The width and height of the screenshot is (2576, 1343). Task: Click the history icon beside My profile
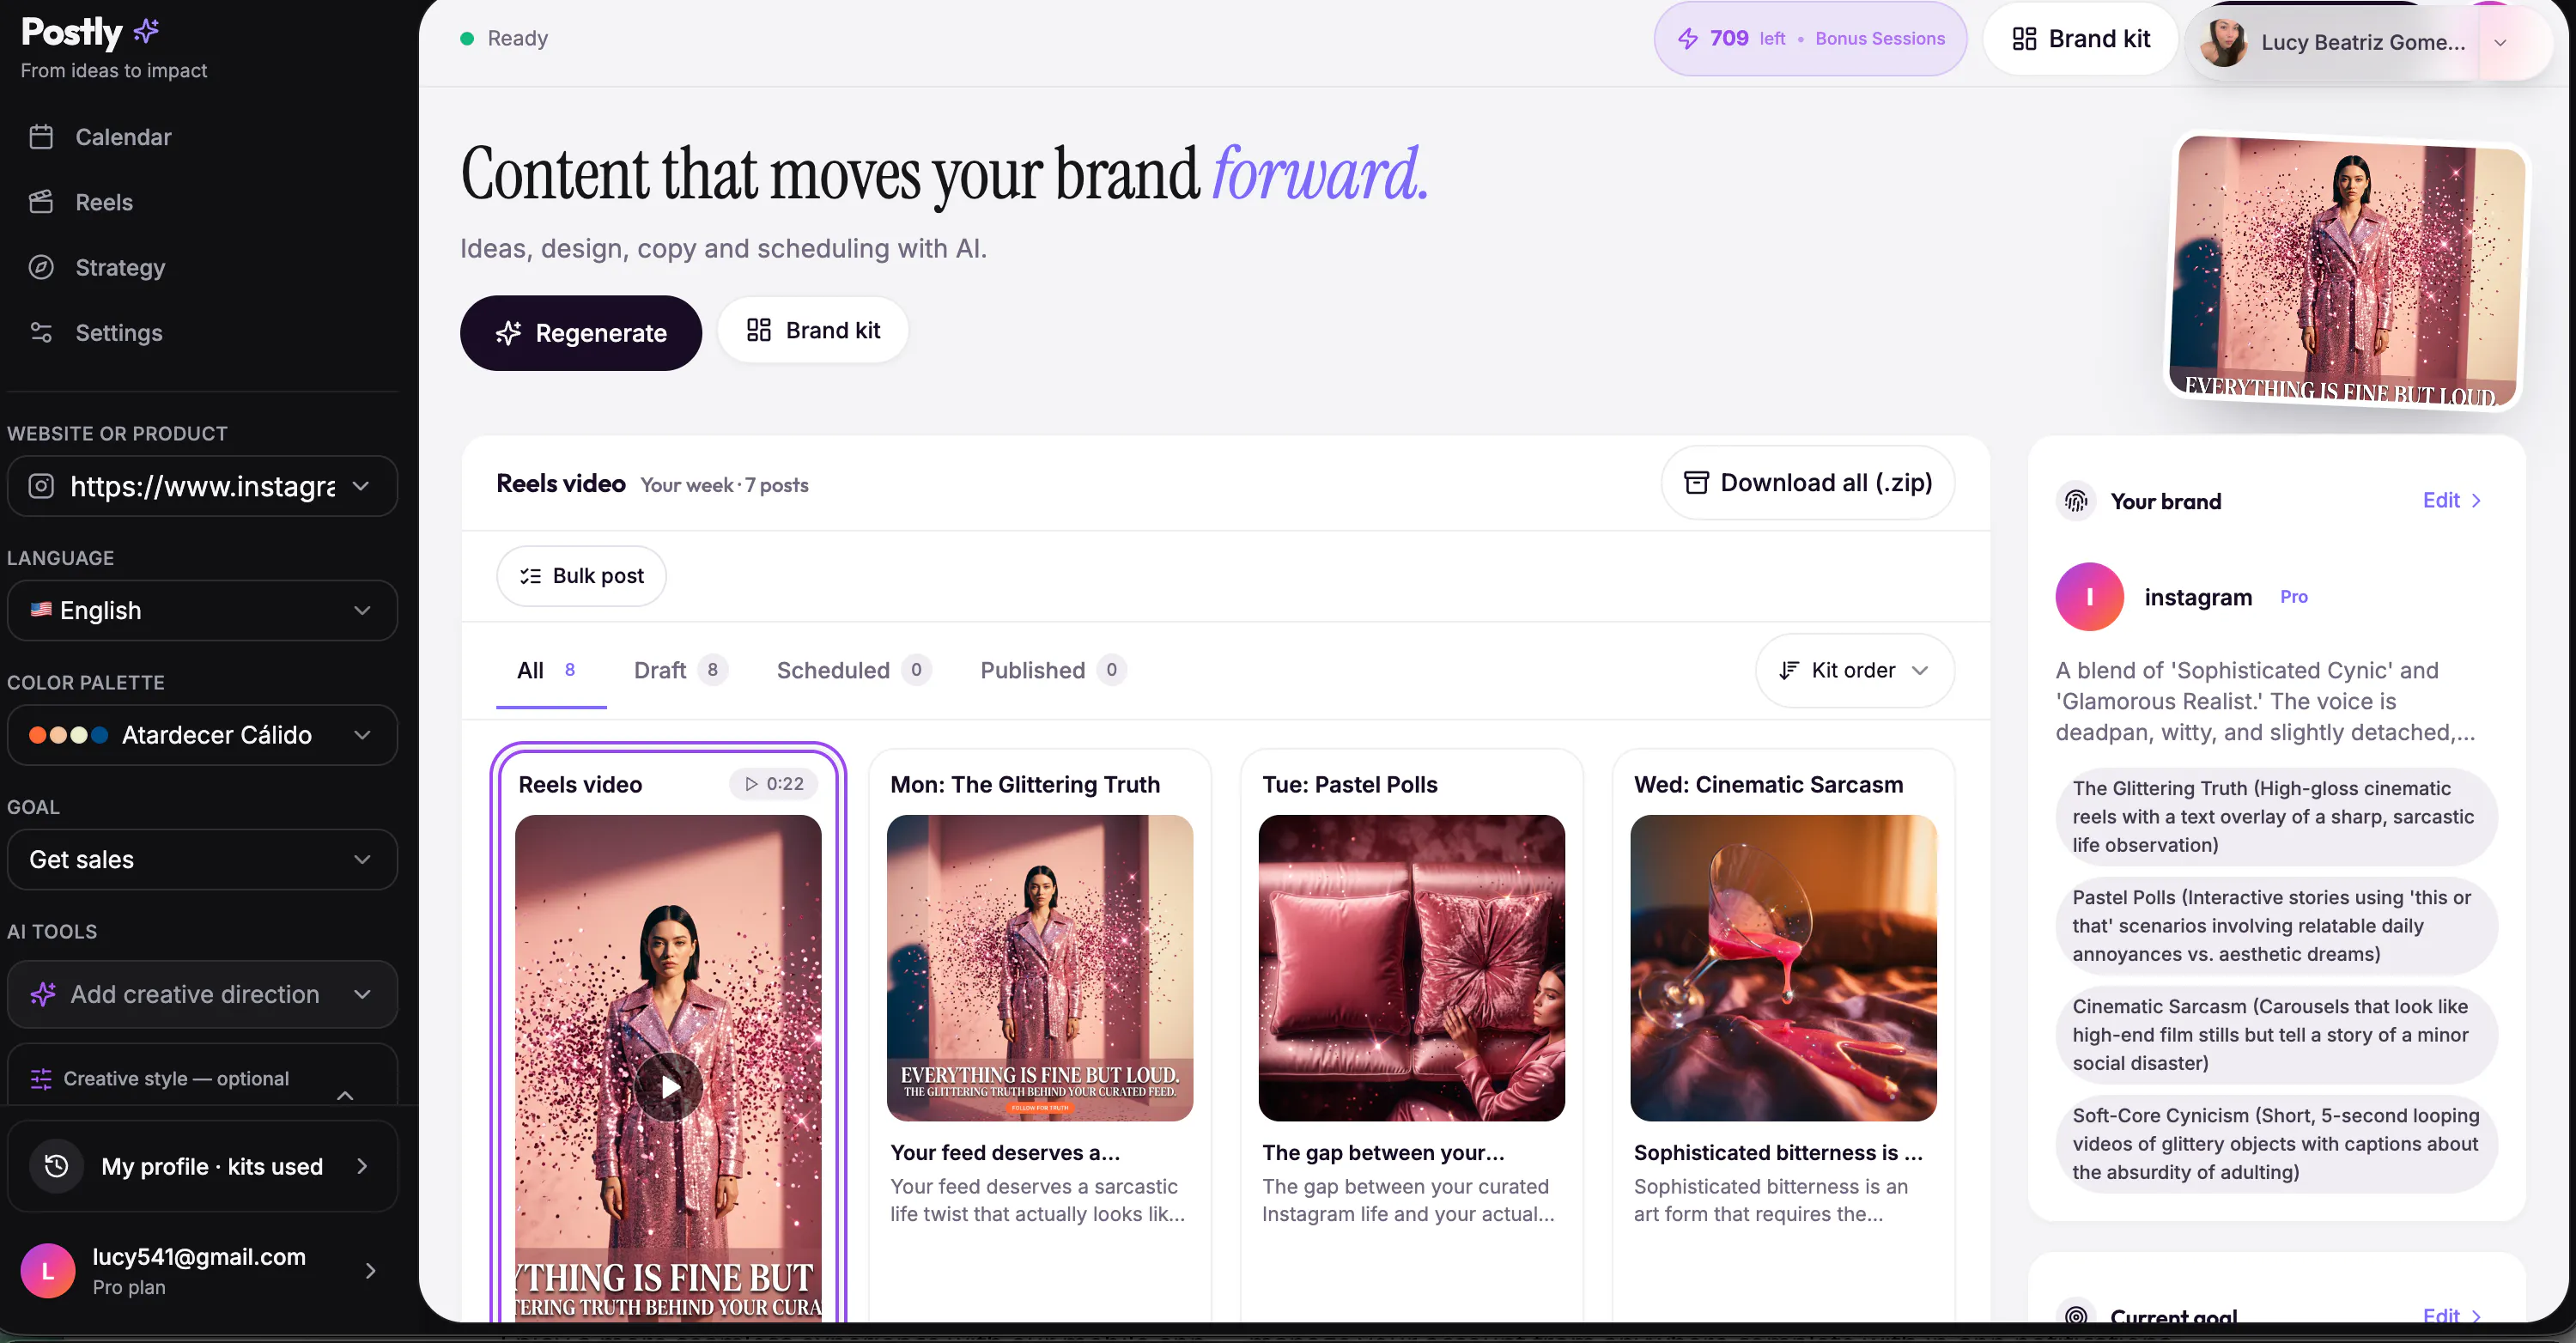click(x=56, y=1166)
